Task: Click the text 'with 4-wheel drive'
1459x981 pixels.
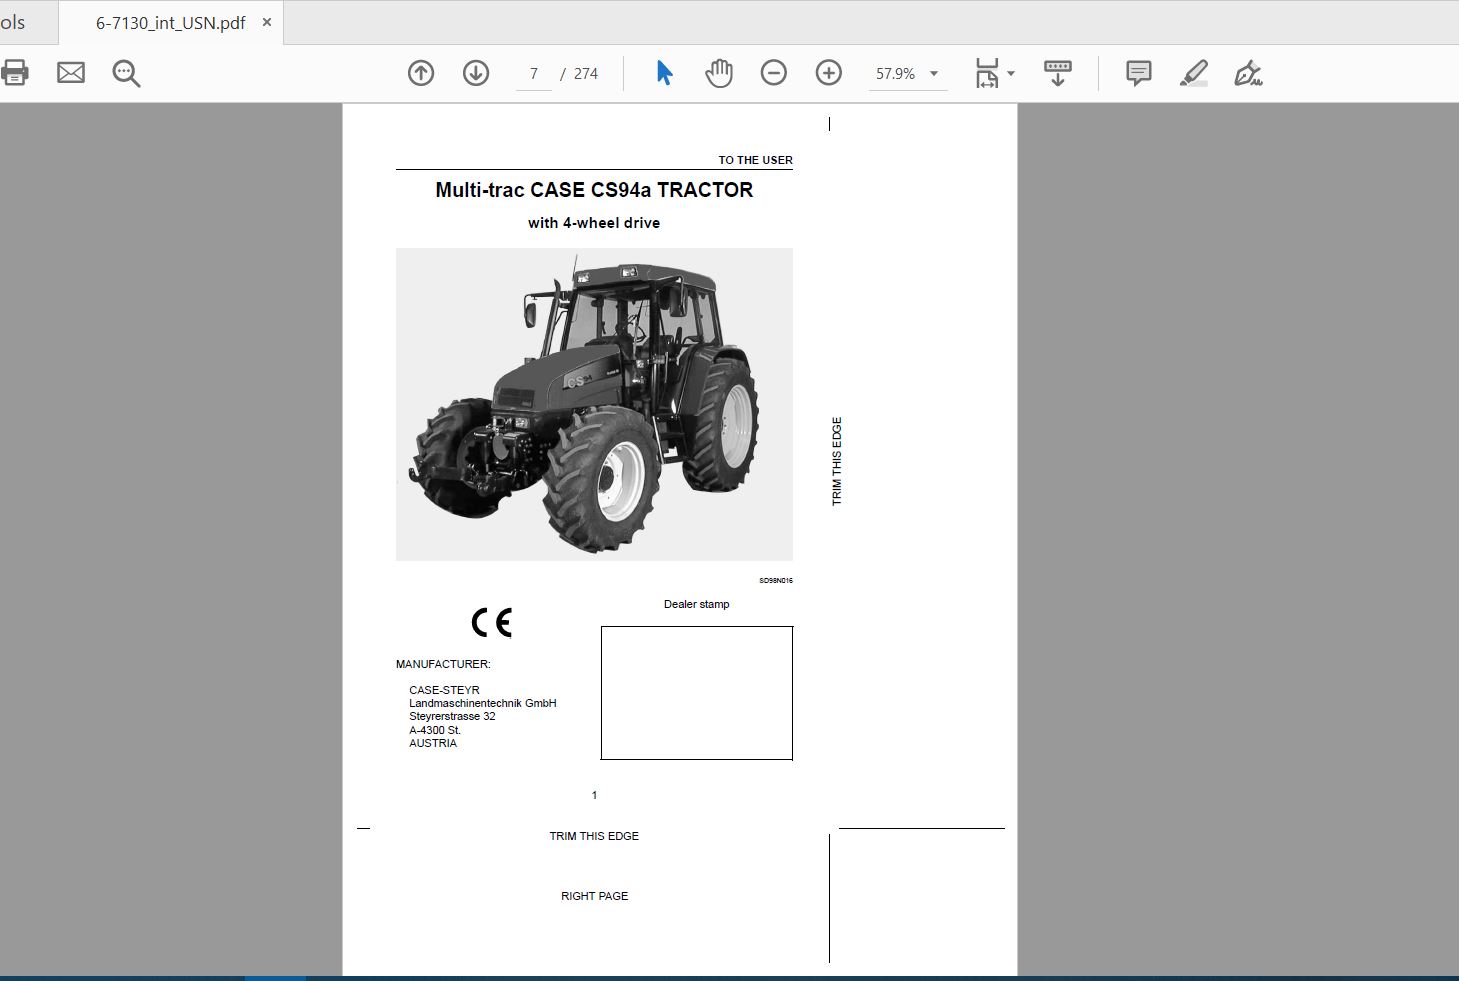Action: click(x=594, y=223)
